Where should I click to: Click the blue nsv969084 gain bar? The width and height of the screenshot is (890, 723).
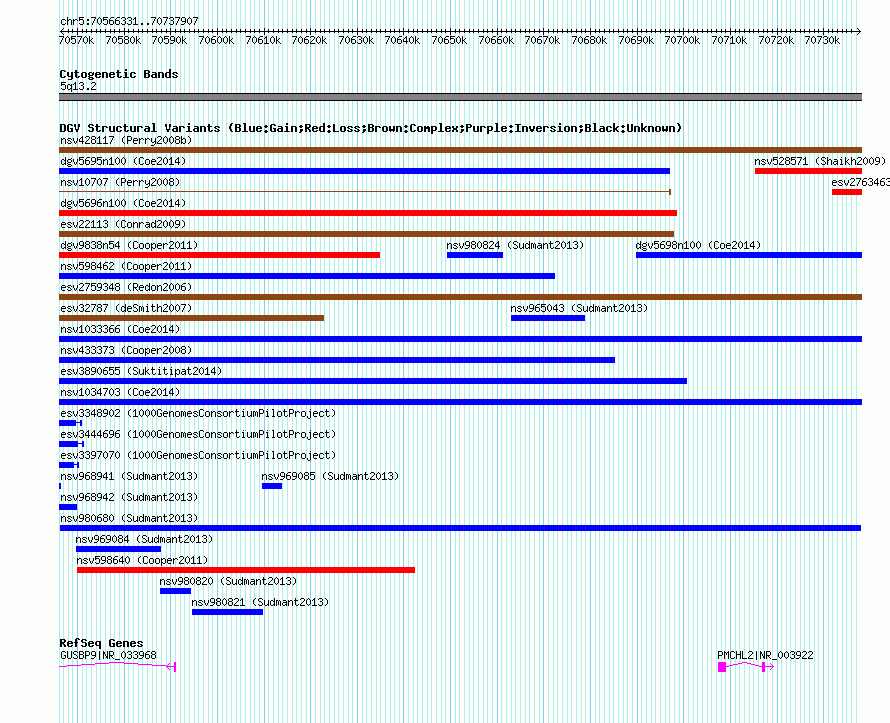[119, 549]
